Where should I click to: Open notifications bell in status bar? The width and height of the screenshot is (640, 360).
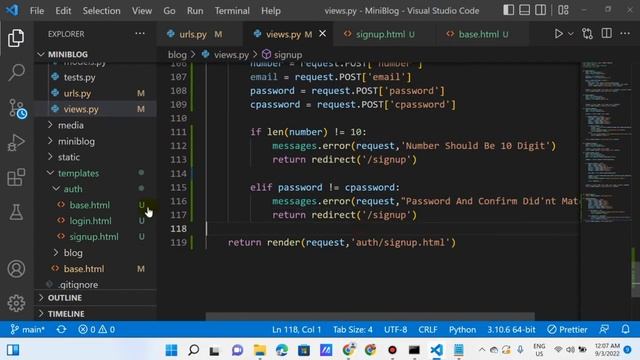click(625, 329)
